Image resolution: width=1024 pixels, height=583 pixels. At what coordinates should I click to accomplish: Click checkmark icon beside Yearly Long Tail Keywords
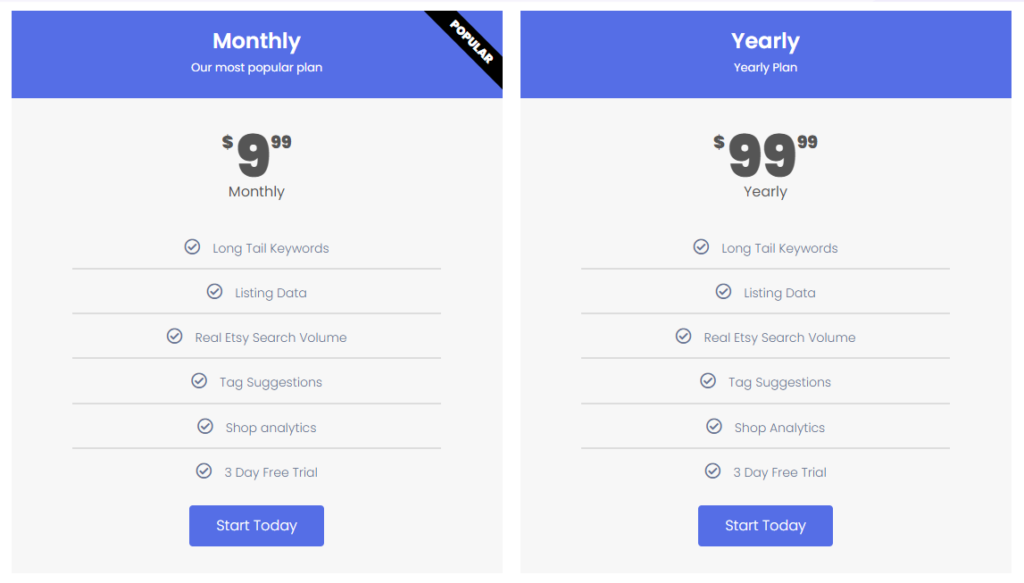pyautogui.click(x=701, y=247)
